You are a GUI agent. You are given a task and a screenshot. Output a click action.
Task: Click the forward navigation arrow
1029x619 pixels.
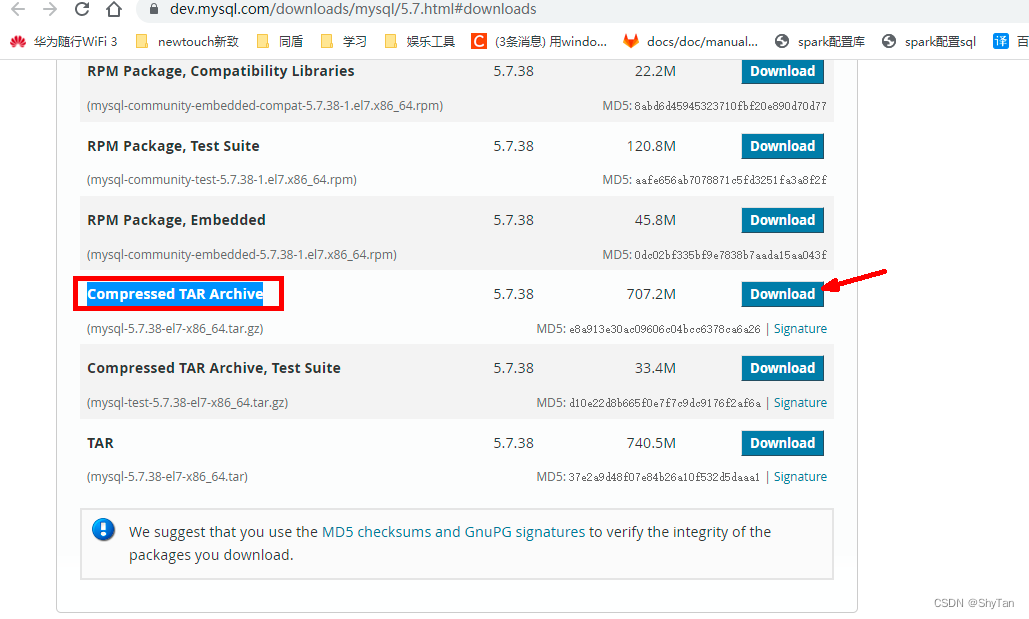tap(50, 11)
